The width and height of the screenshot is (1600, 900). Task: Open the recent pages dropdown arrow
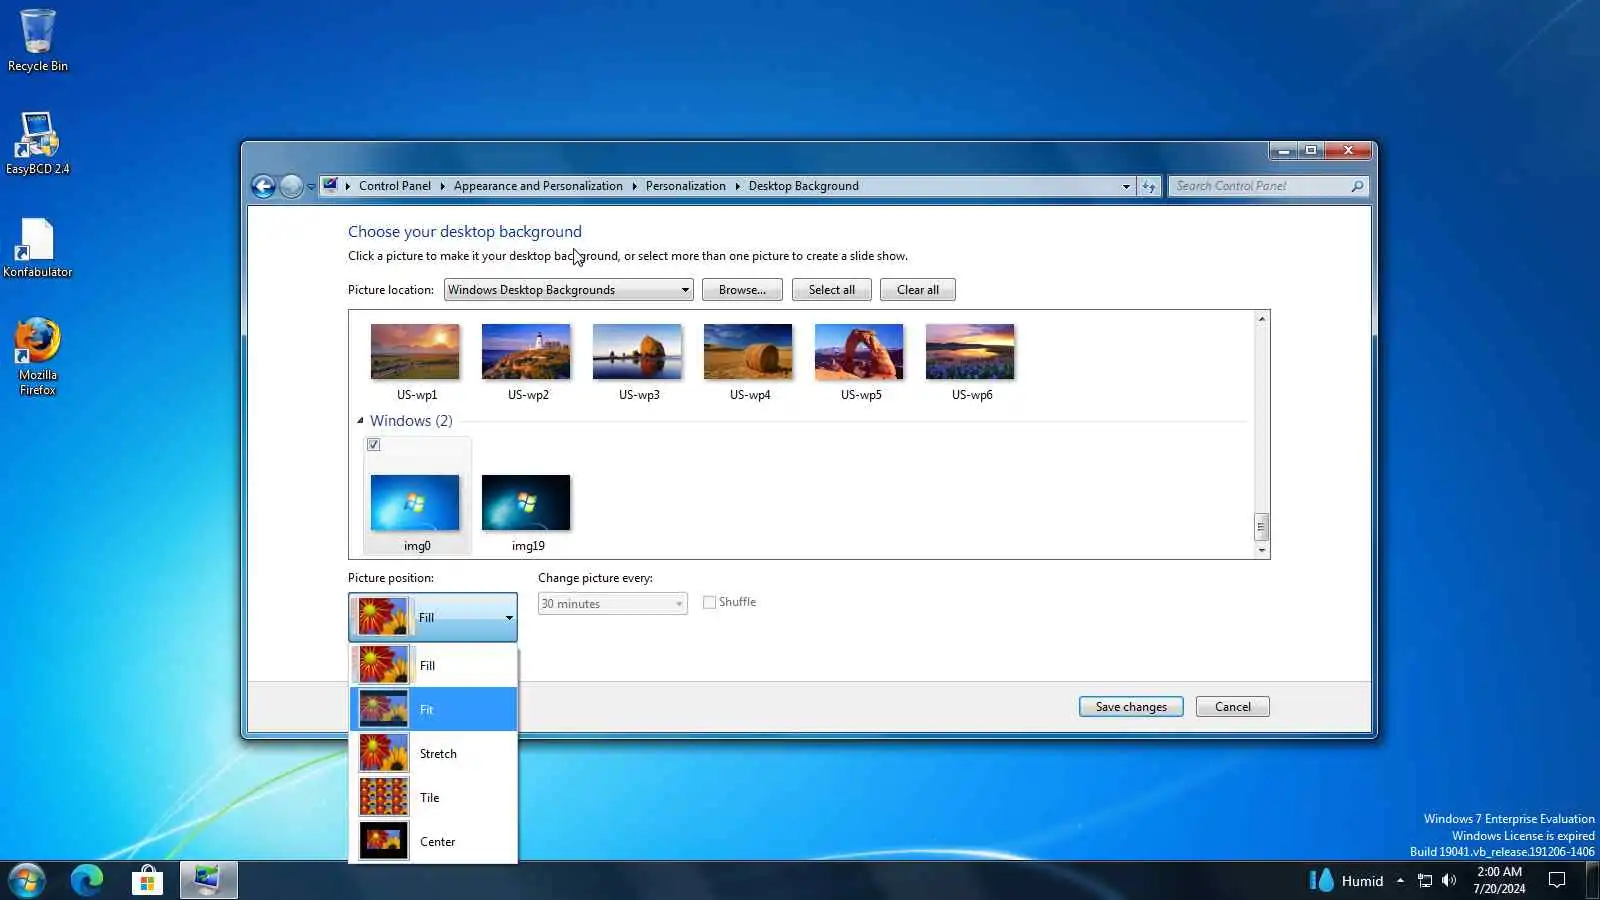point(311,187)
